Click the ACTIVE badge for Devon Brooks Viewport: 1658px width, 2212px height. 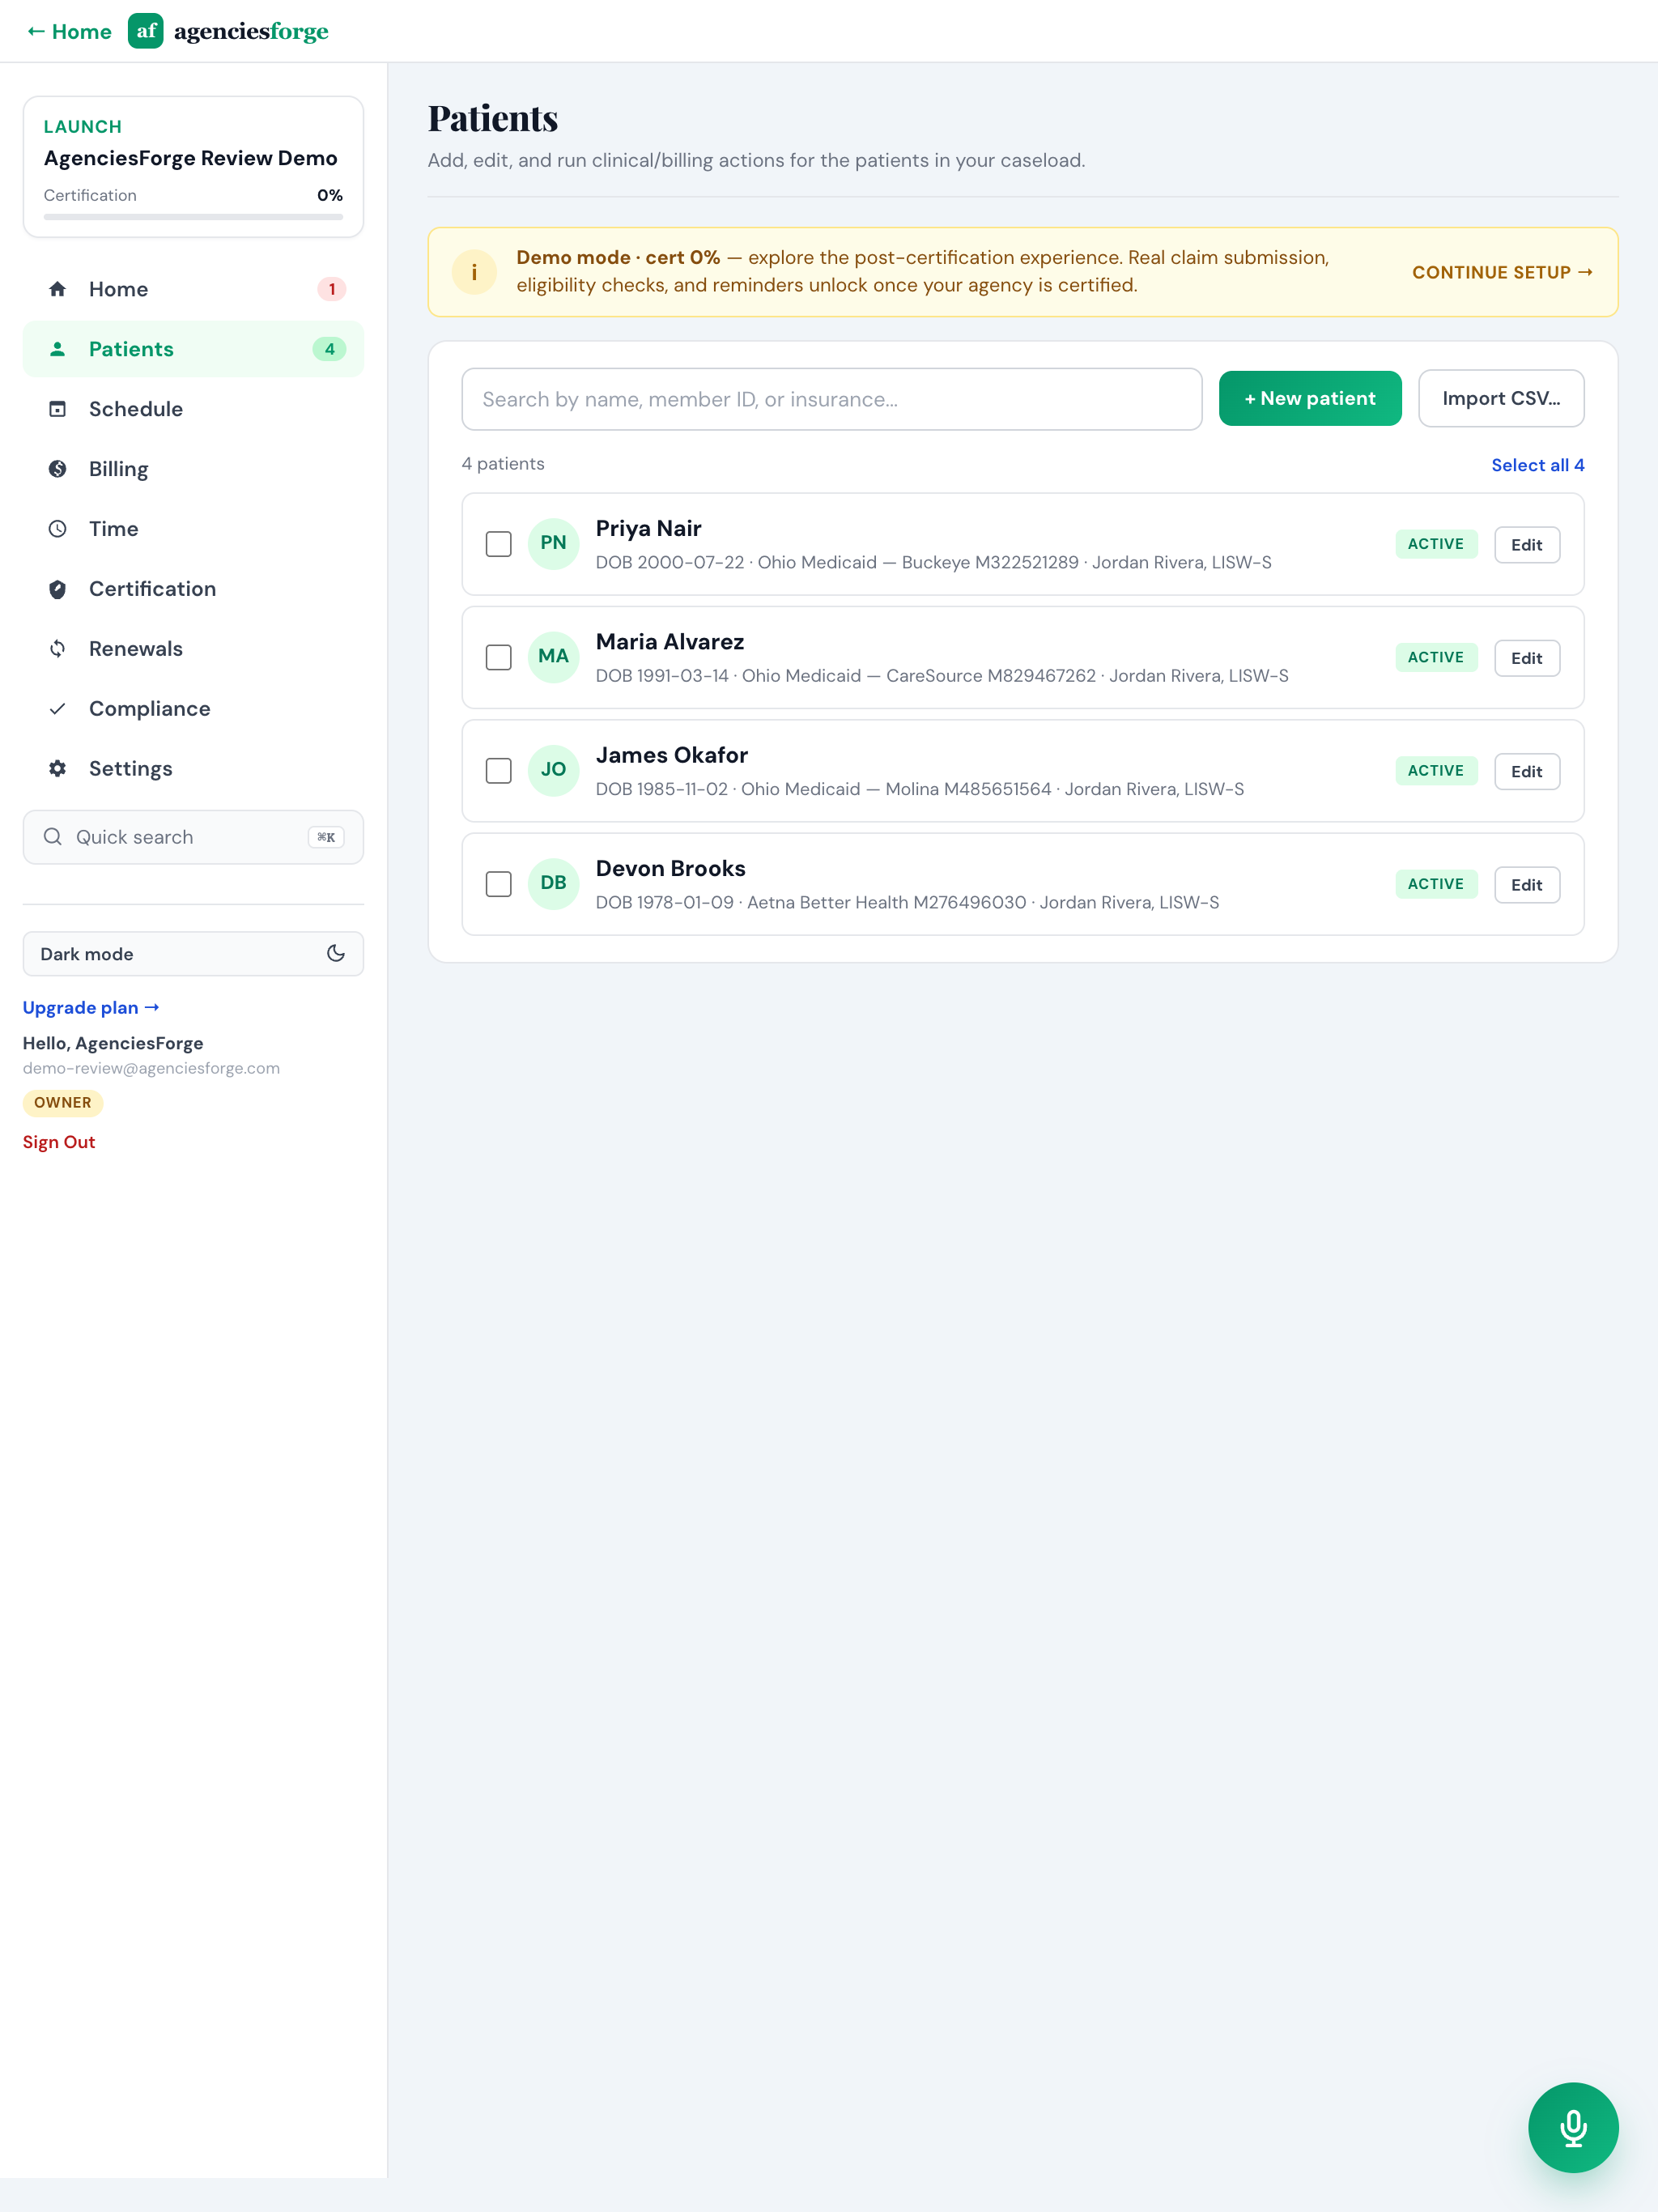[x=1436, y=884]
